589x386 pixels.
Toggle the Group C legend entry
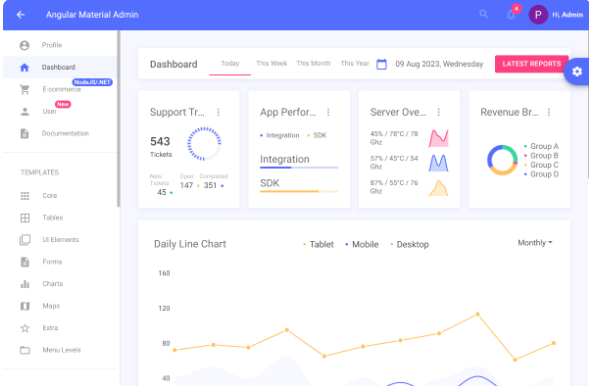click(542, 165)
